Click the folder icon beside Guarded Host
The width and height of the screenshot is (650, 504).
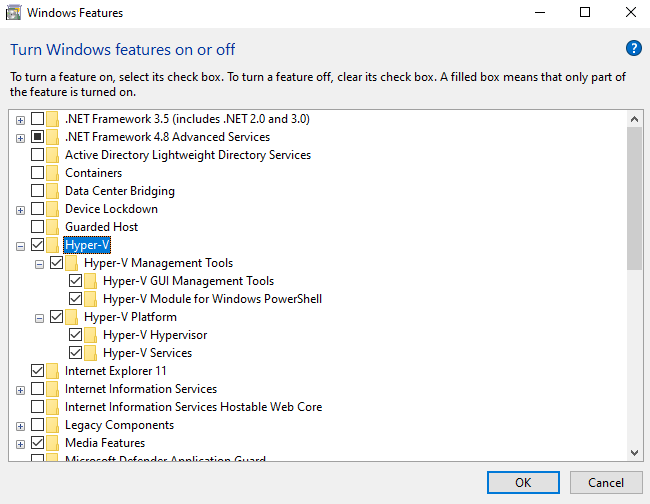tap(53, 227)
